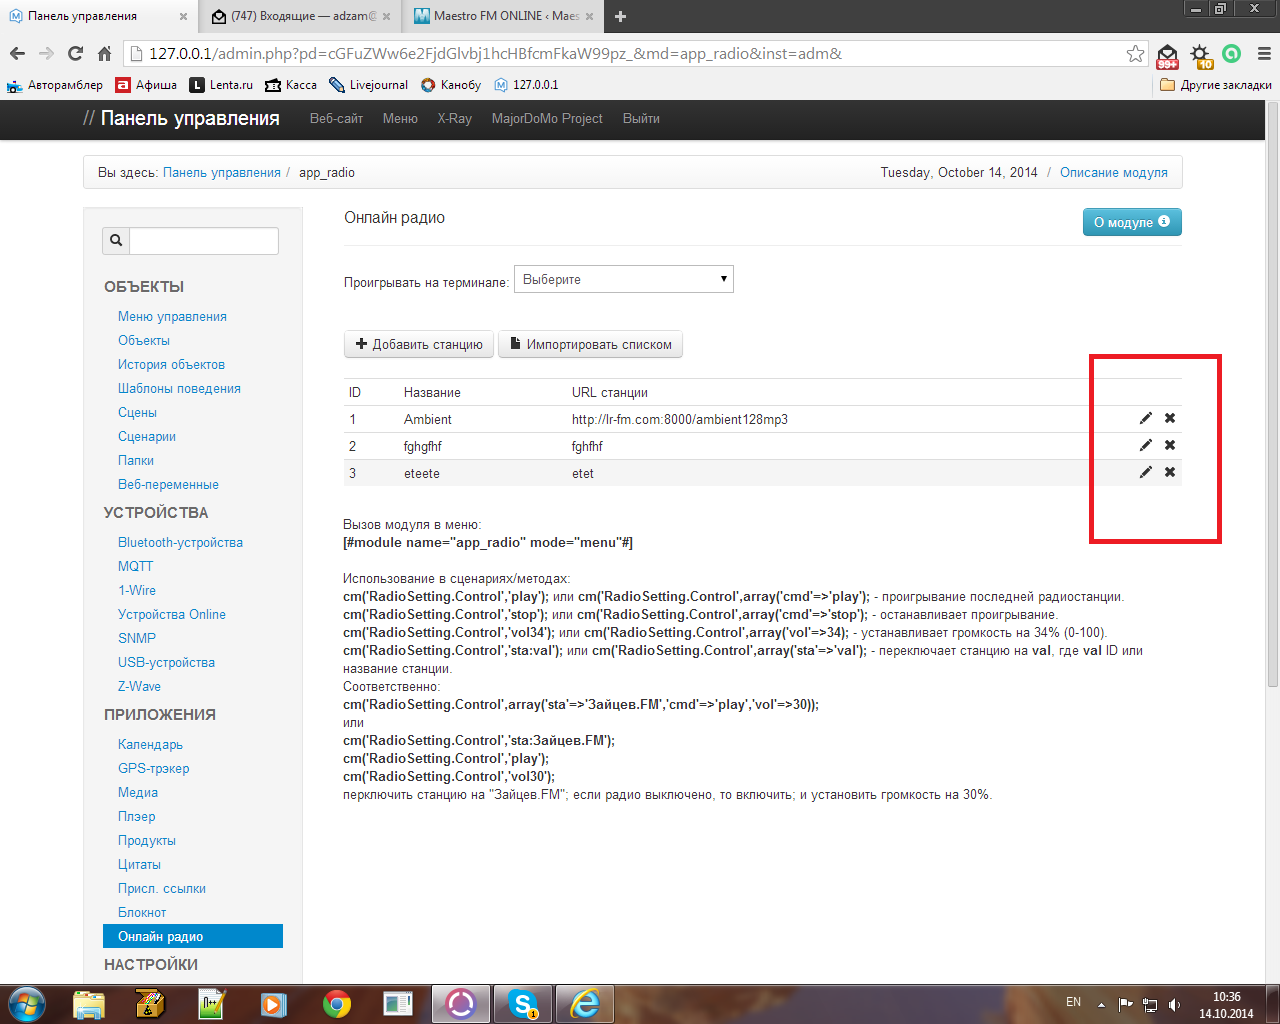Delete the Ambient station row

(x=1170, y=418)
